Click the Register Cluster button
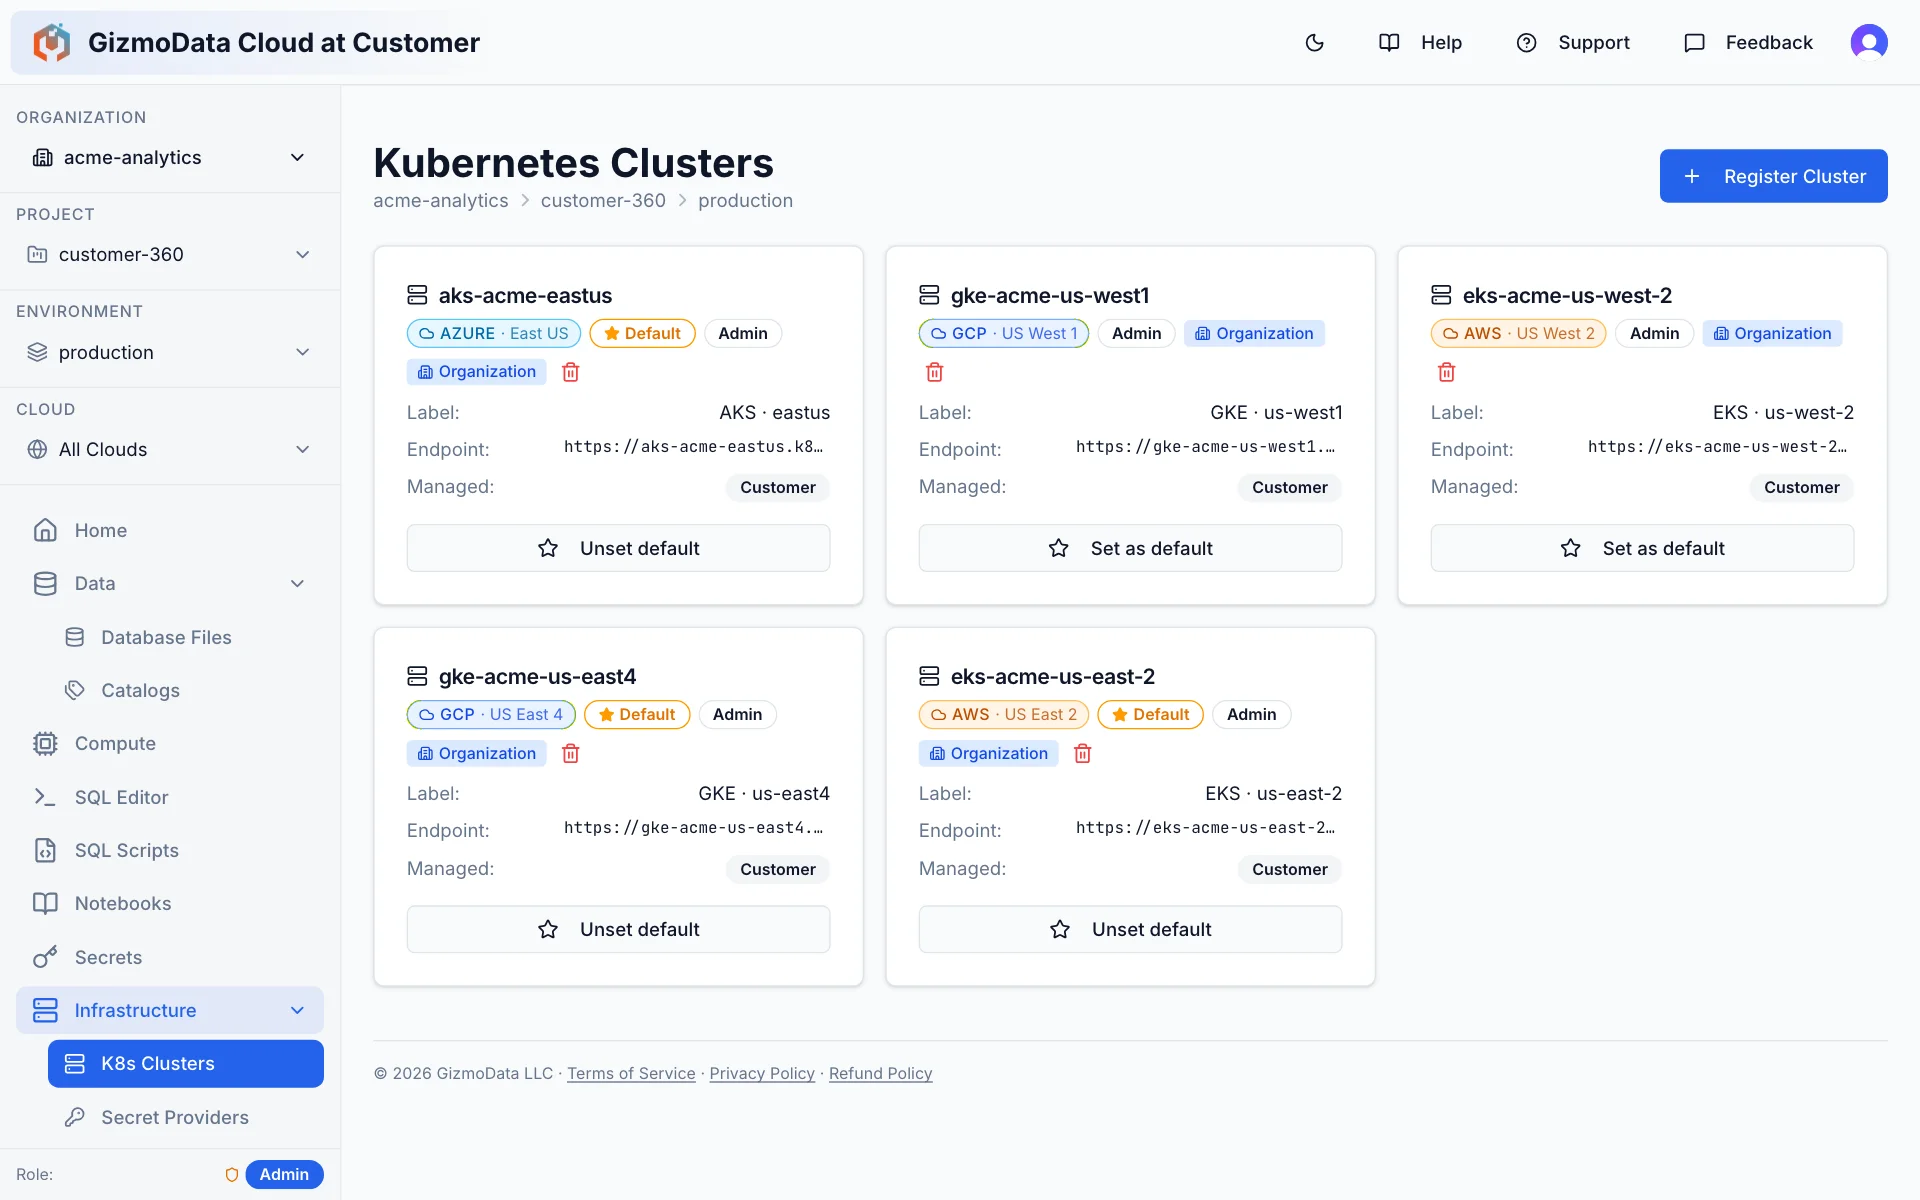This screenshot has width=1920, height=1200. (x=1773, y=176)
